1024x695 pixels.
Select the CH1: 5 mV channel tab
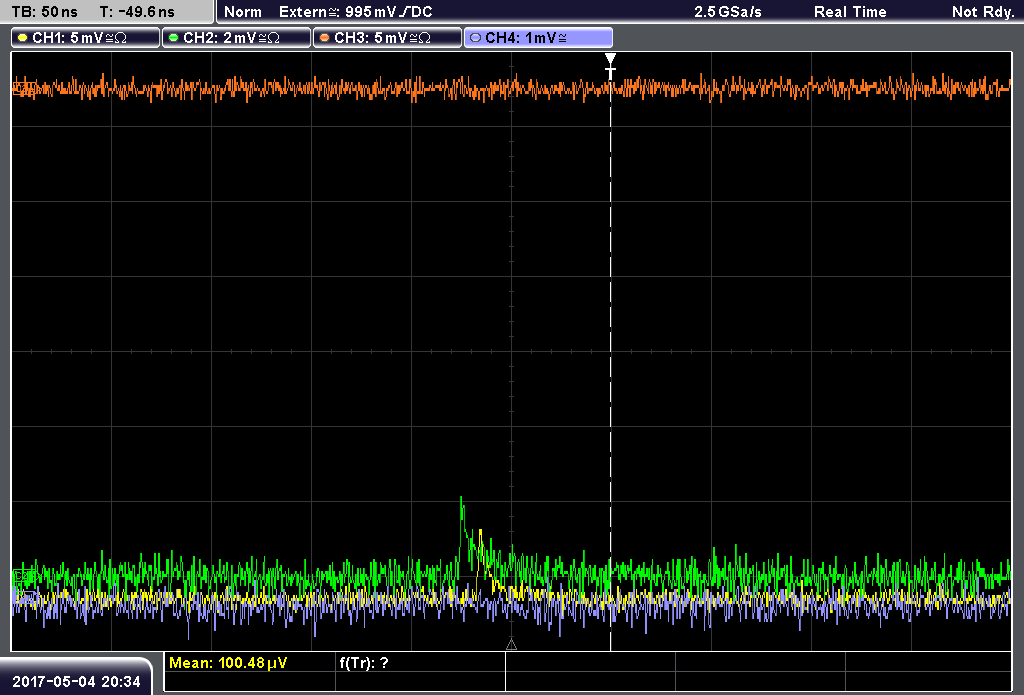point(86,38)
